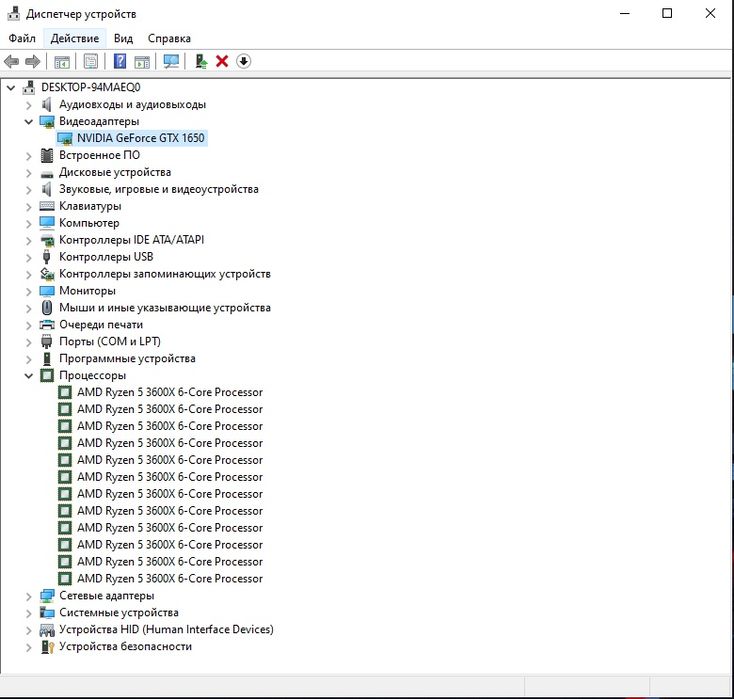Click the Forward arrow in the toolbar
Image resolution: width=734 pixels, height=699 pixels.
pos(32,61)
